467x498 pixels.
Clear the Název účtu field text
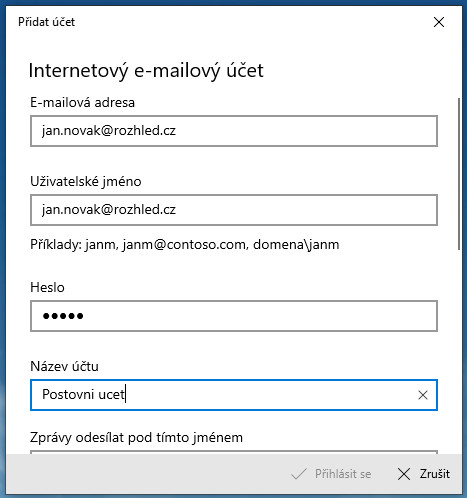(423, 395)
